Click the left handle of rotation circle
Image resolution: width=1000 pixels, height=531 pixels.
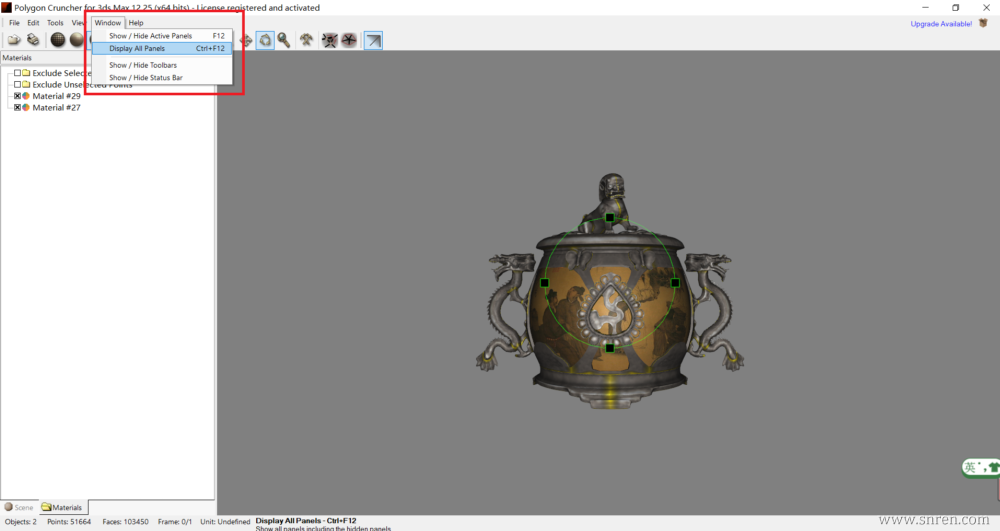click(x=545, y=283)
